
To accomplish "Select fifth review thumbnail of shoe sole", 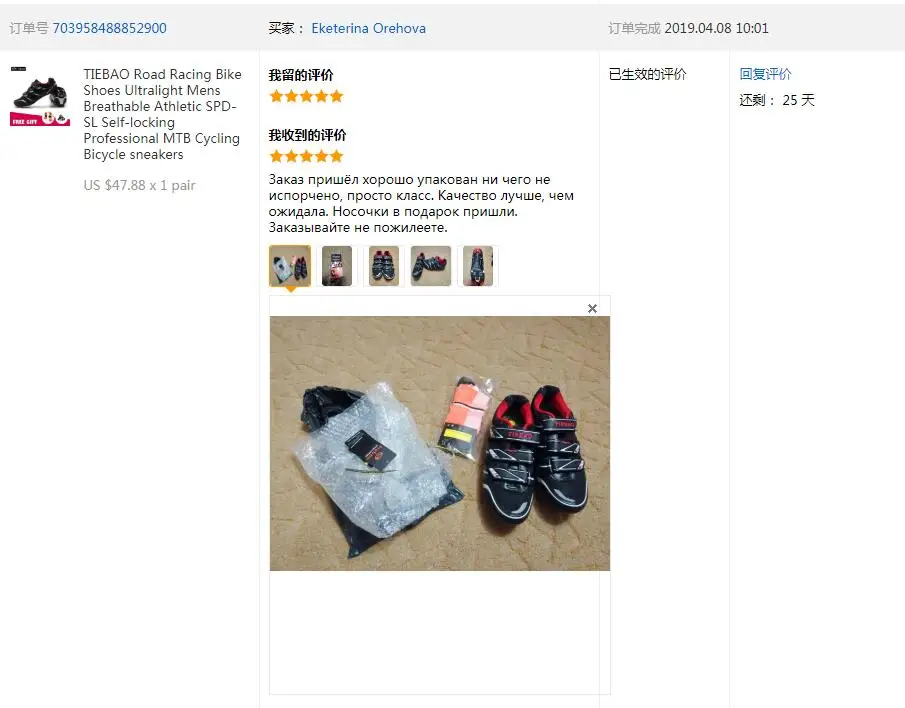I will 478,266.
